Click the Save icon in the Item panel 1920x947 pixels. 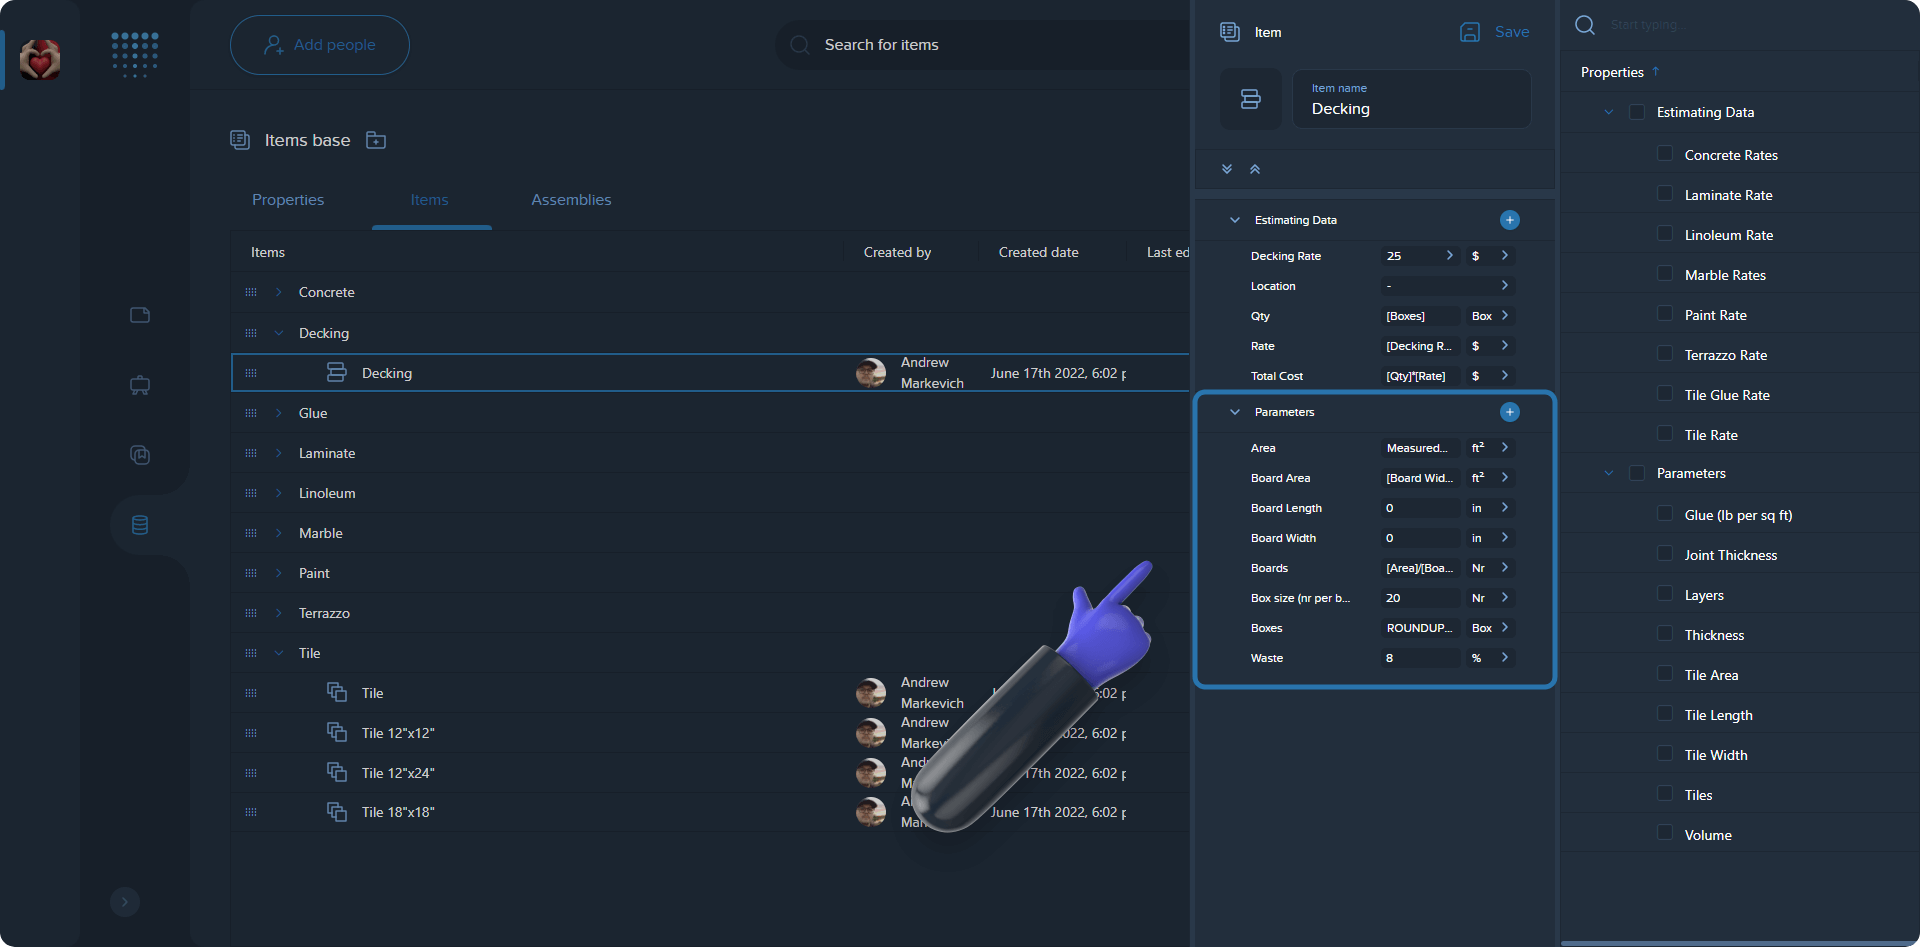[1469, 32]
